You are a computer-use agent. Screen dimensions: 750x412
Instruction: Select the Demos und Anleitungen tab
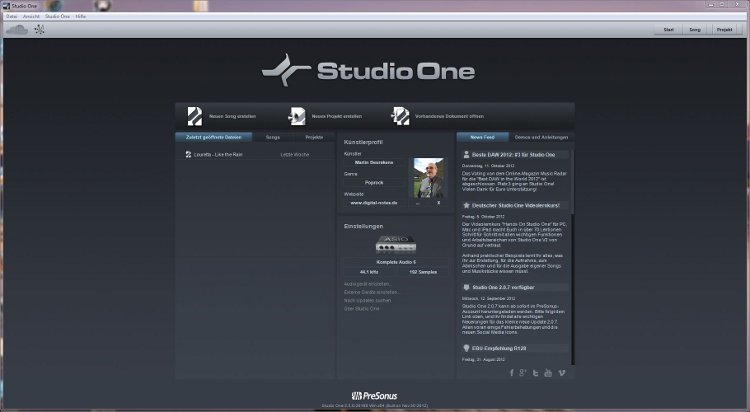click(x=541, y=137)
